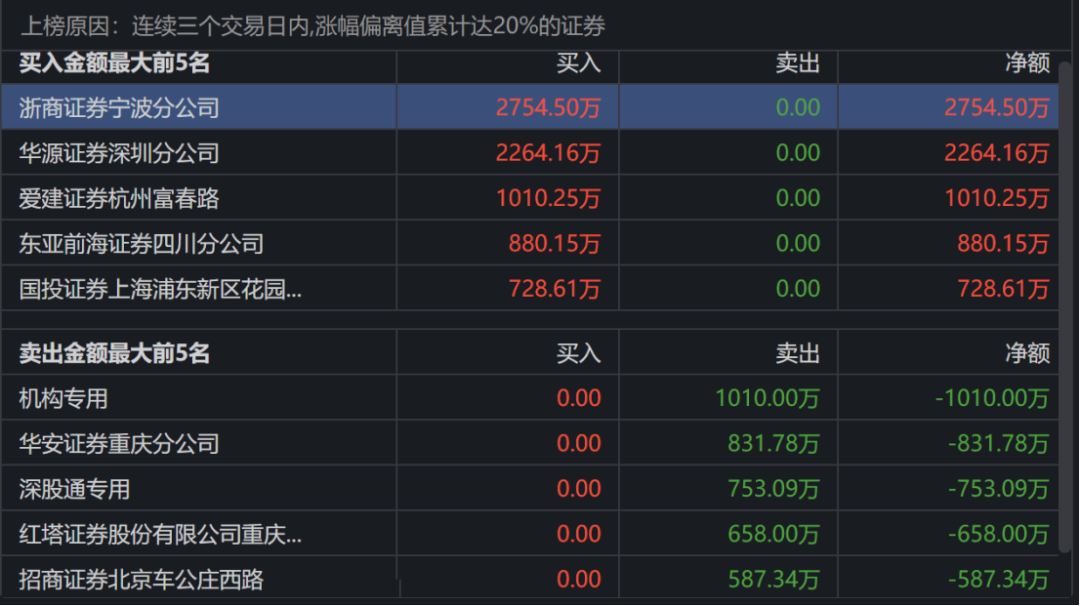Select the 浙商证券宁波分公司 row
This screenshot has height=606, width=1080.
[530, 107]
